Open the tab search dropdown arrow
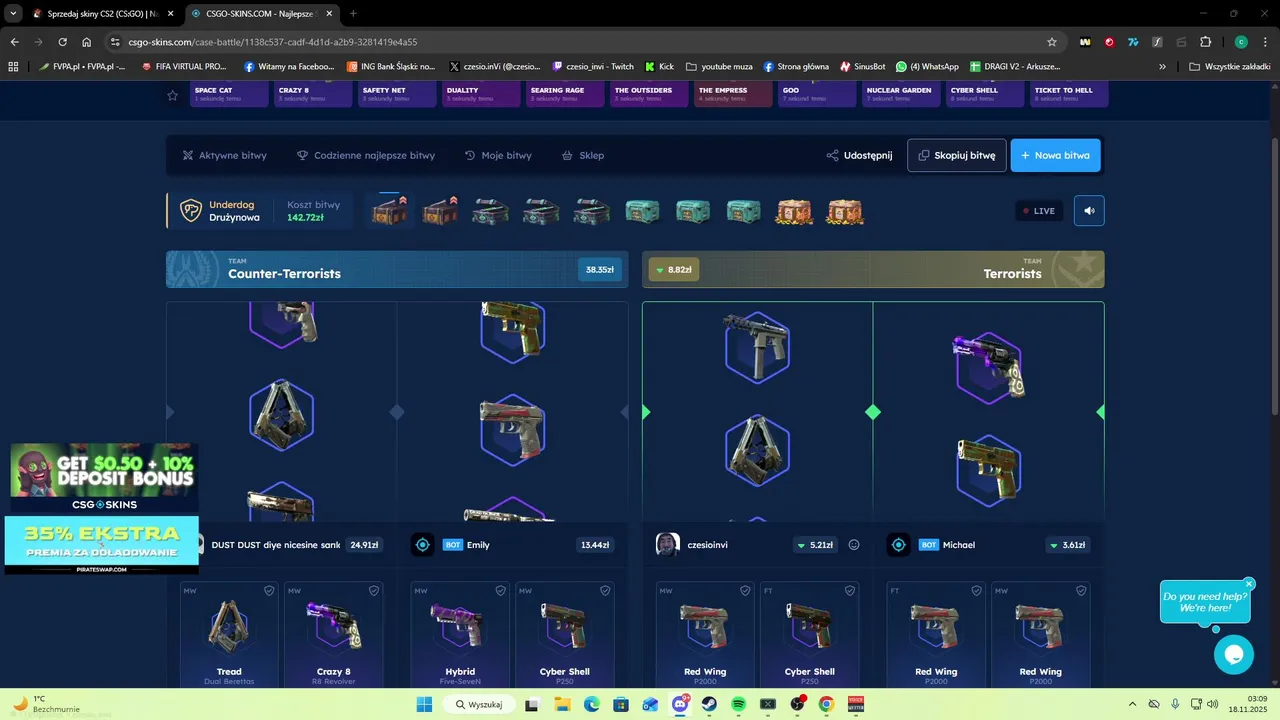Screen dimensions: 1280x720 (14, 14)
